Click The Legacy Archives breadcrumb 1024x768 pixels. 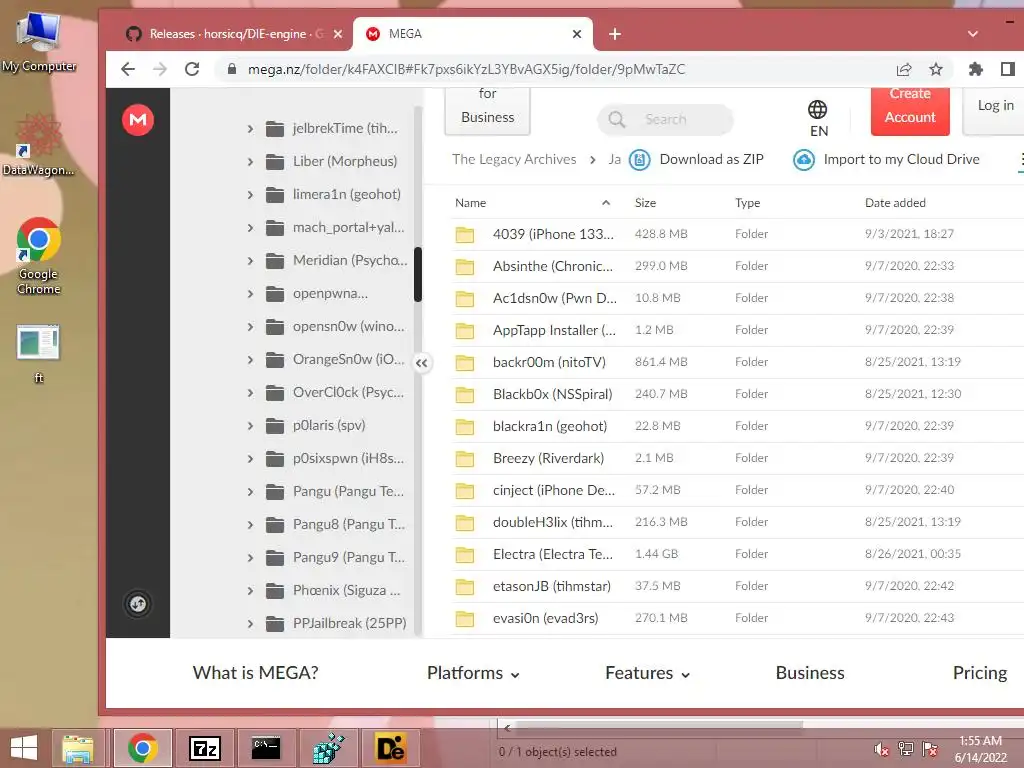pyautogui.click(x=514, y=159)
